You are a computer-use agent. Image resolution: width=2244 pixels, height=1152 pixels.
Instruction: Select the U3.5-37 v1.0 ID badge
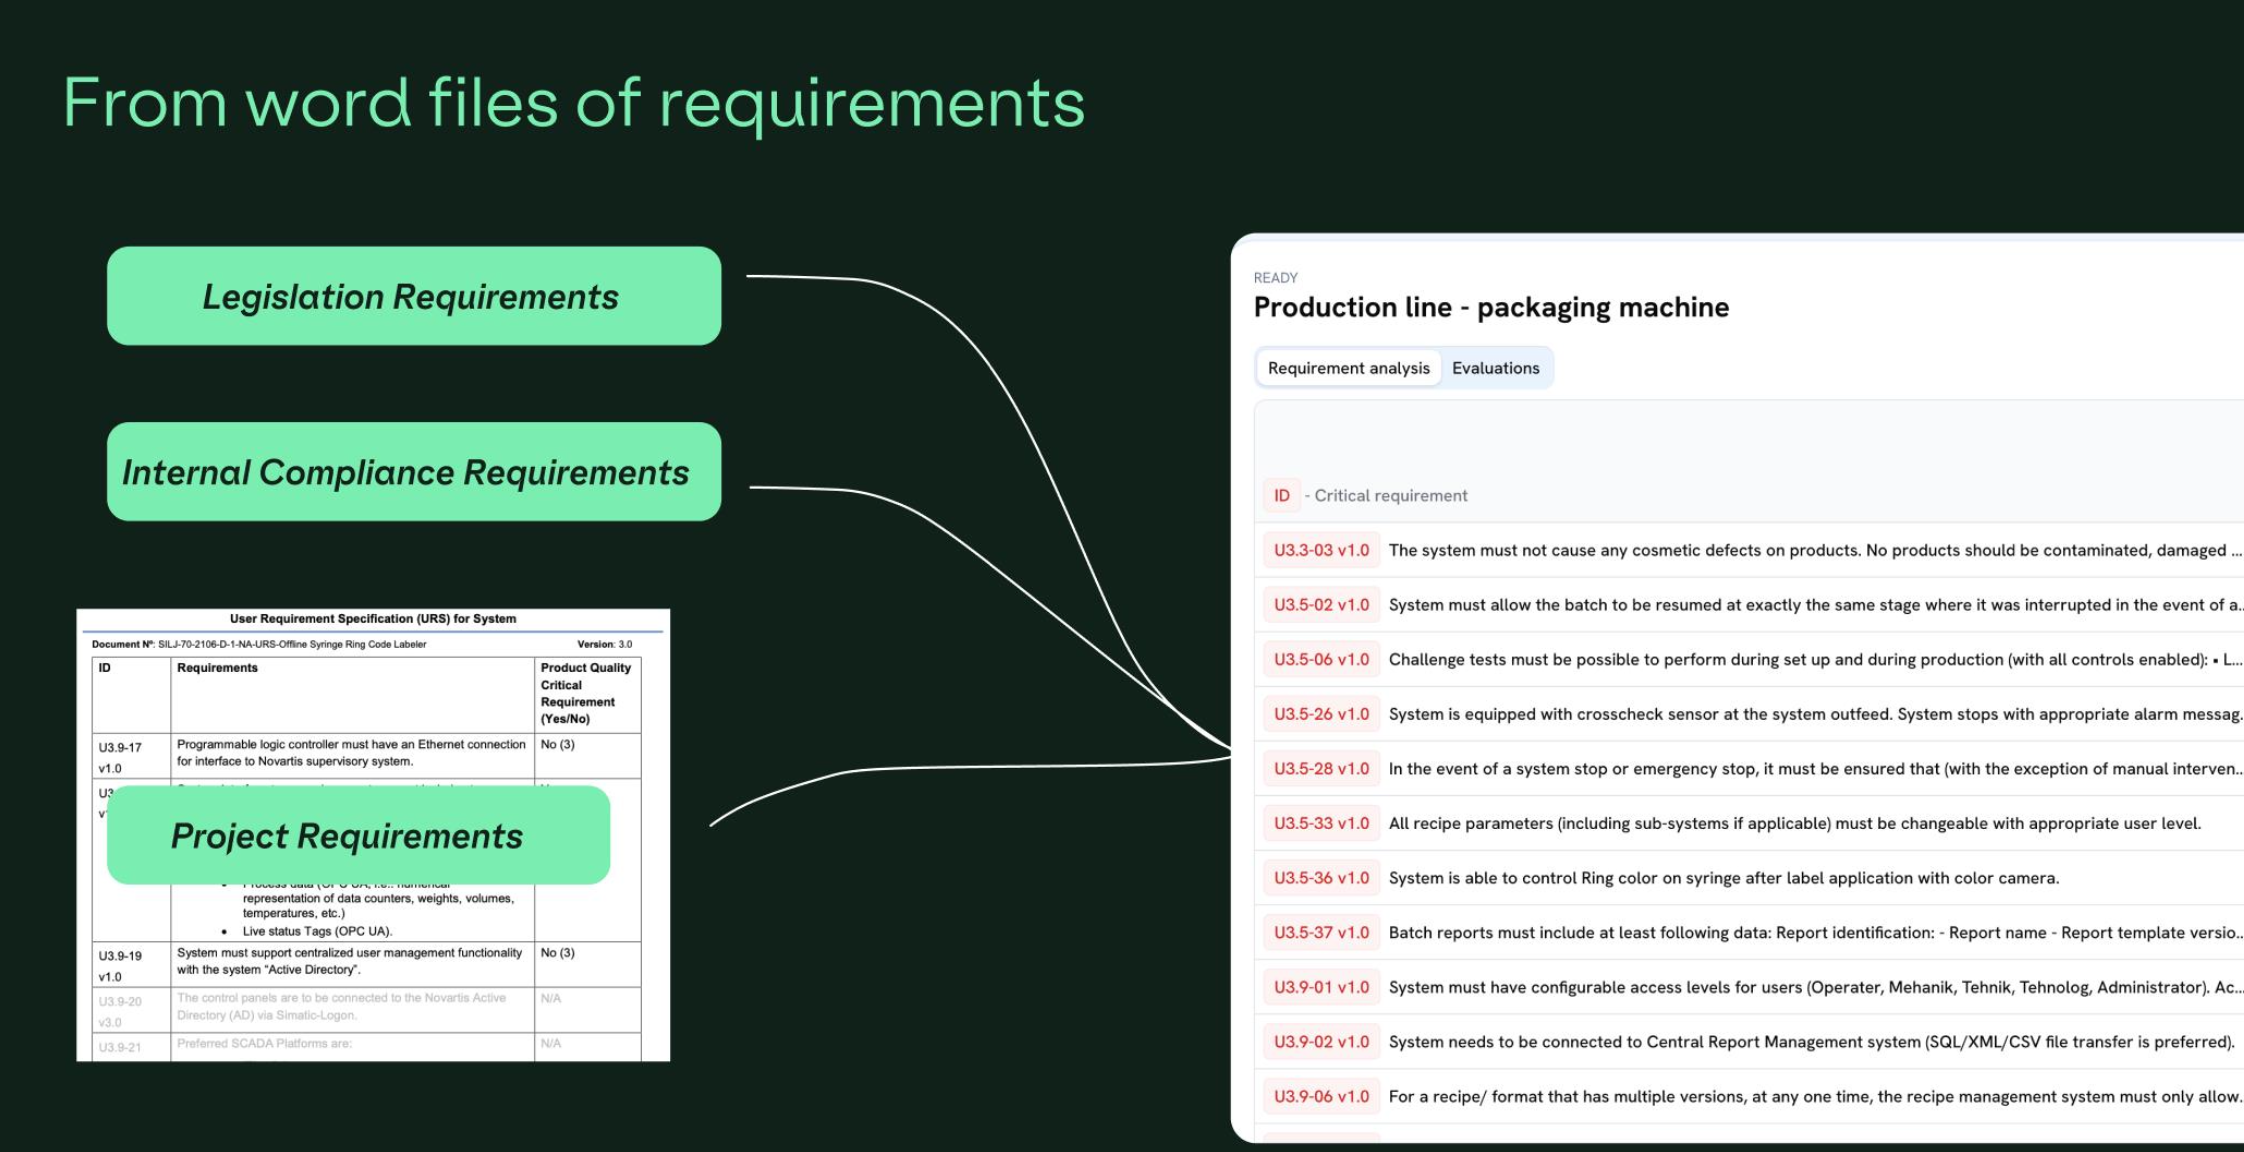pyautogui.click(x=1321, y=932)
